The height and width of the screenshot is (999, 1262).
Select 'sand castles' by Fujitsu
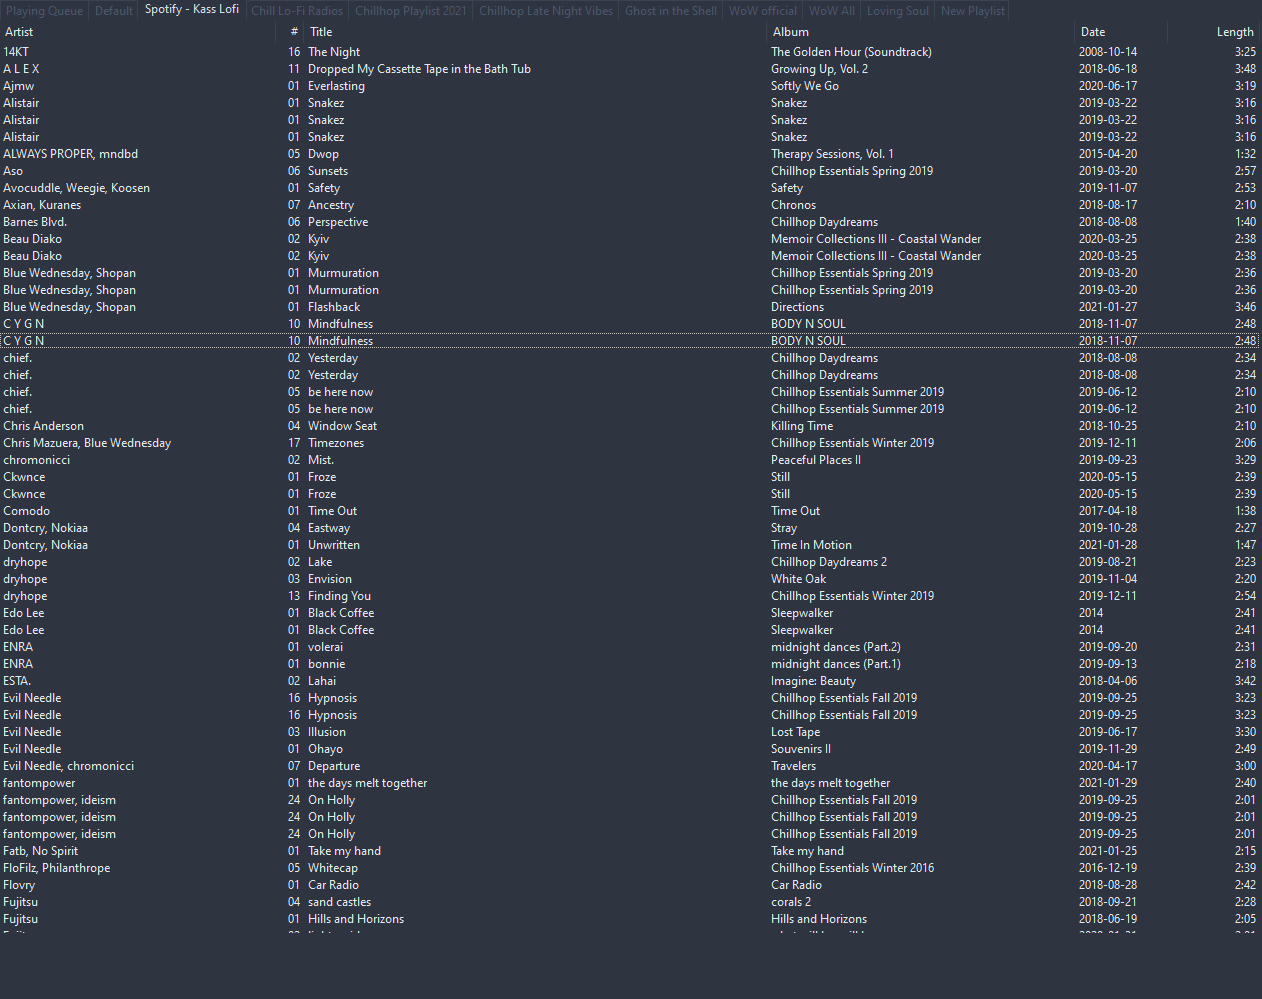tap(339, 902)
